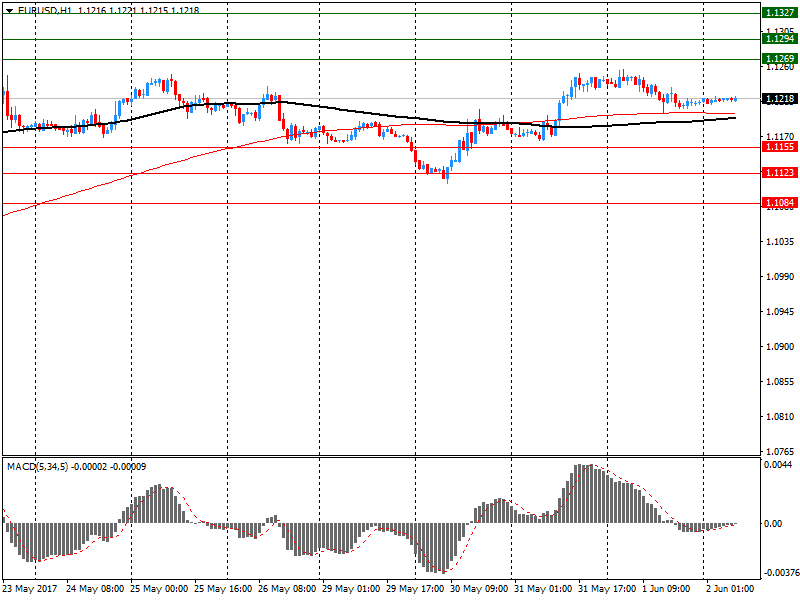
Task: Click the 29 May 17:00 time label
Action: pyautogui.click(x=415, y=589)
